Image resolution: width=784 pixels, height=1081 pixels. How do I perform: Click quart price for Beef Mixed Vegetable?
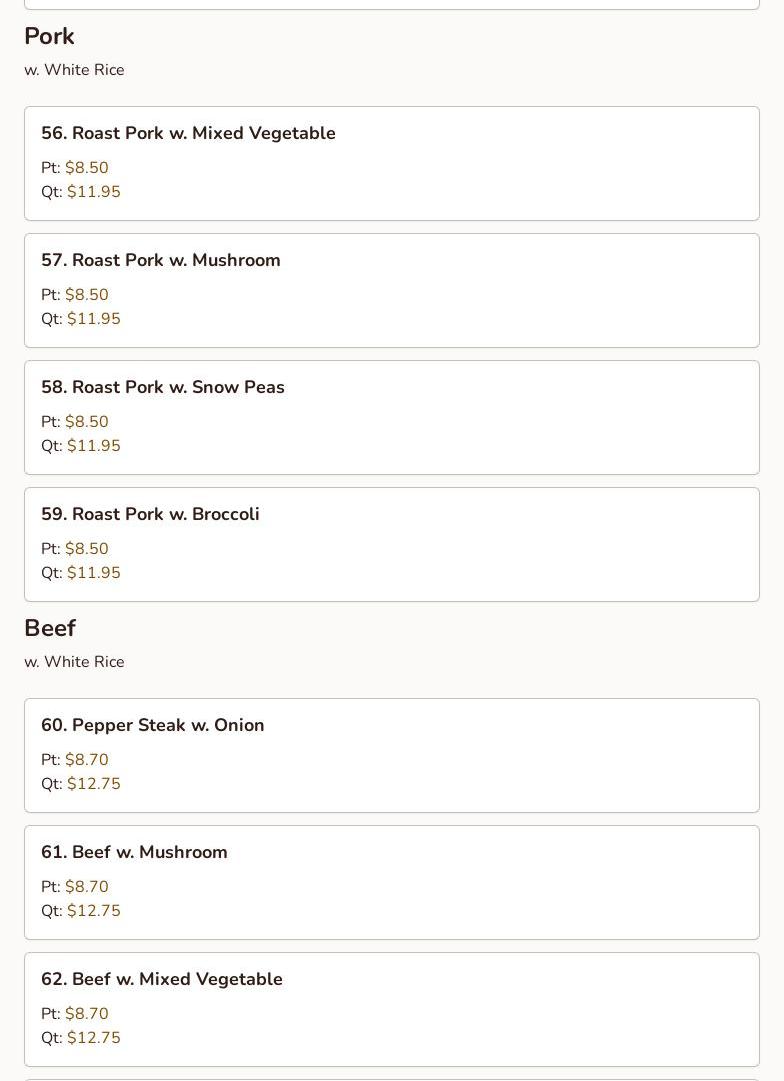tap(94, 1037)
